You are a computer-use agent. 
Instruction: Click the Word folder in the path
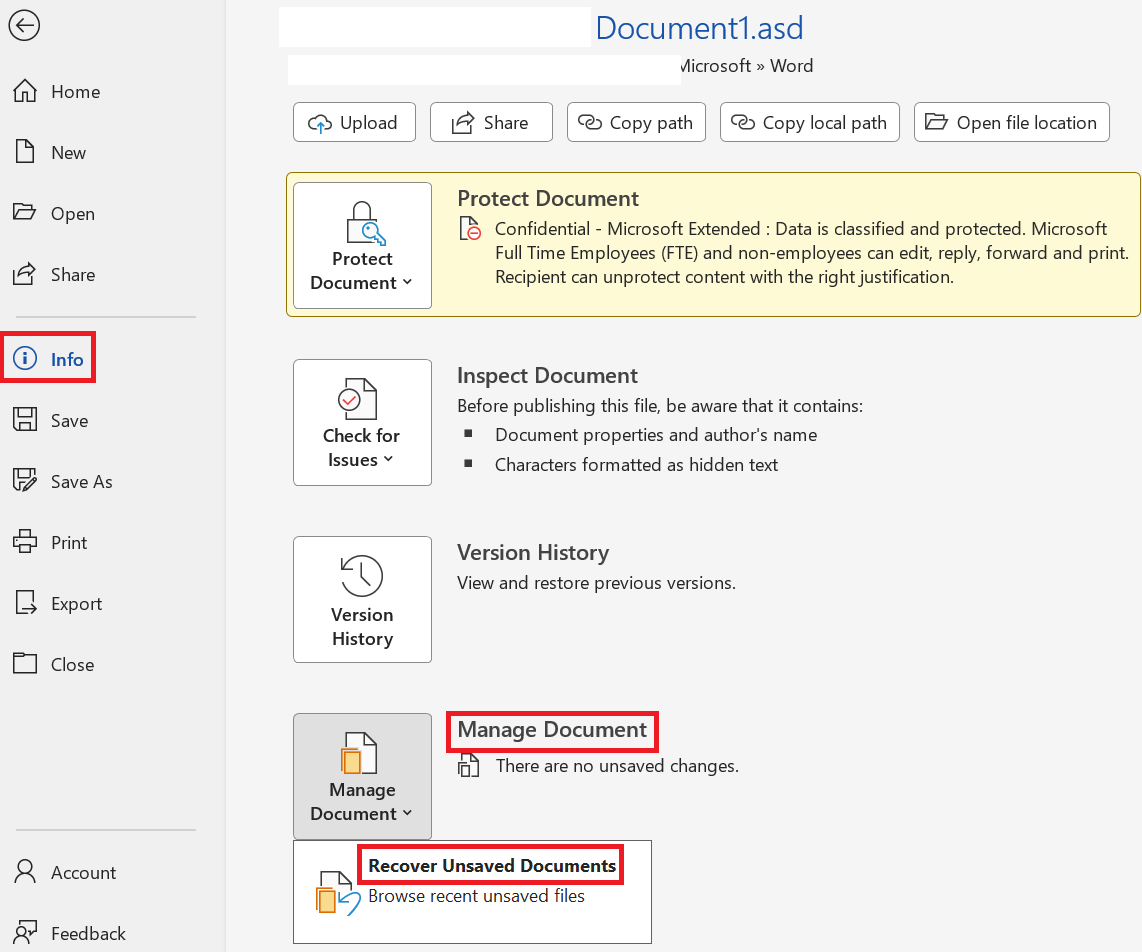tap(791, 66)
